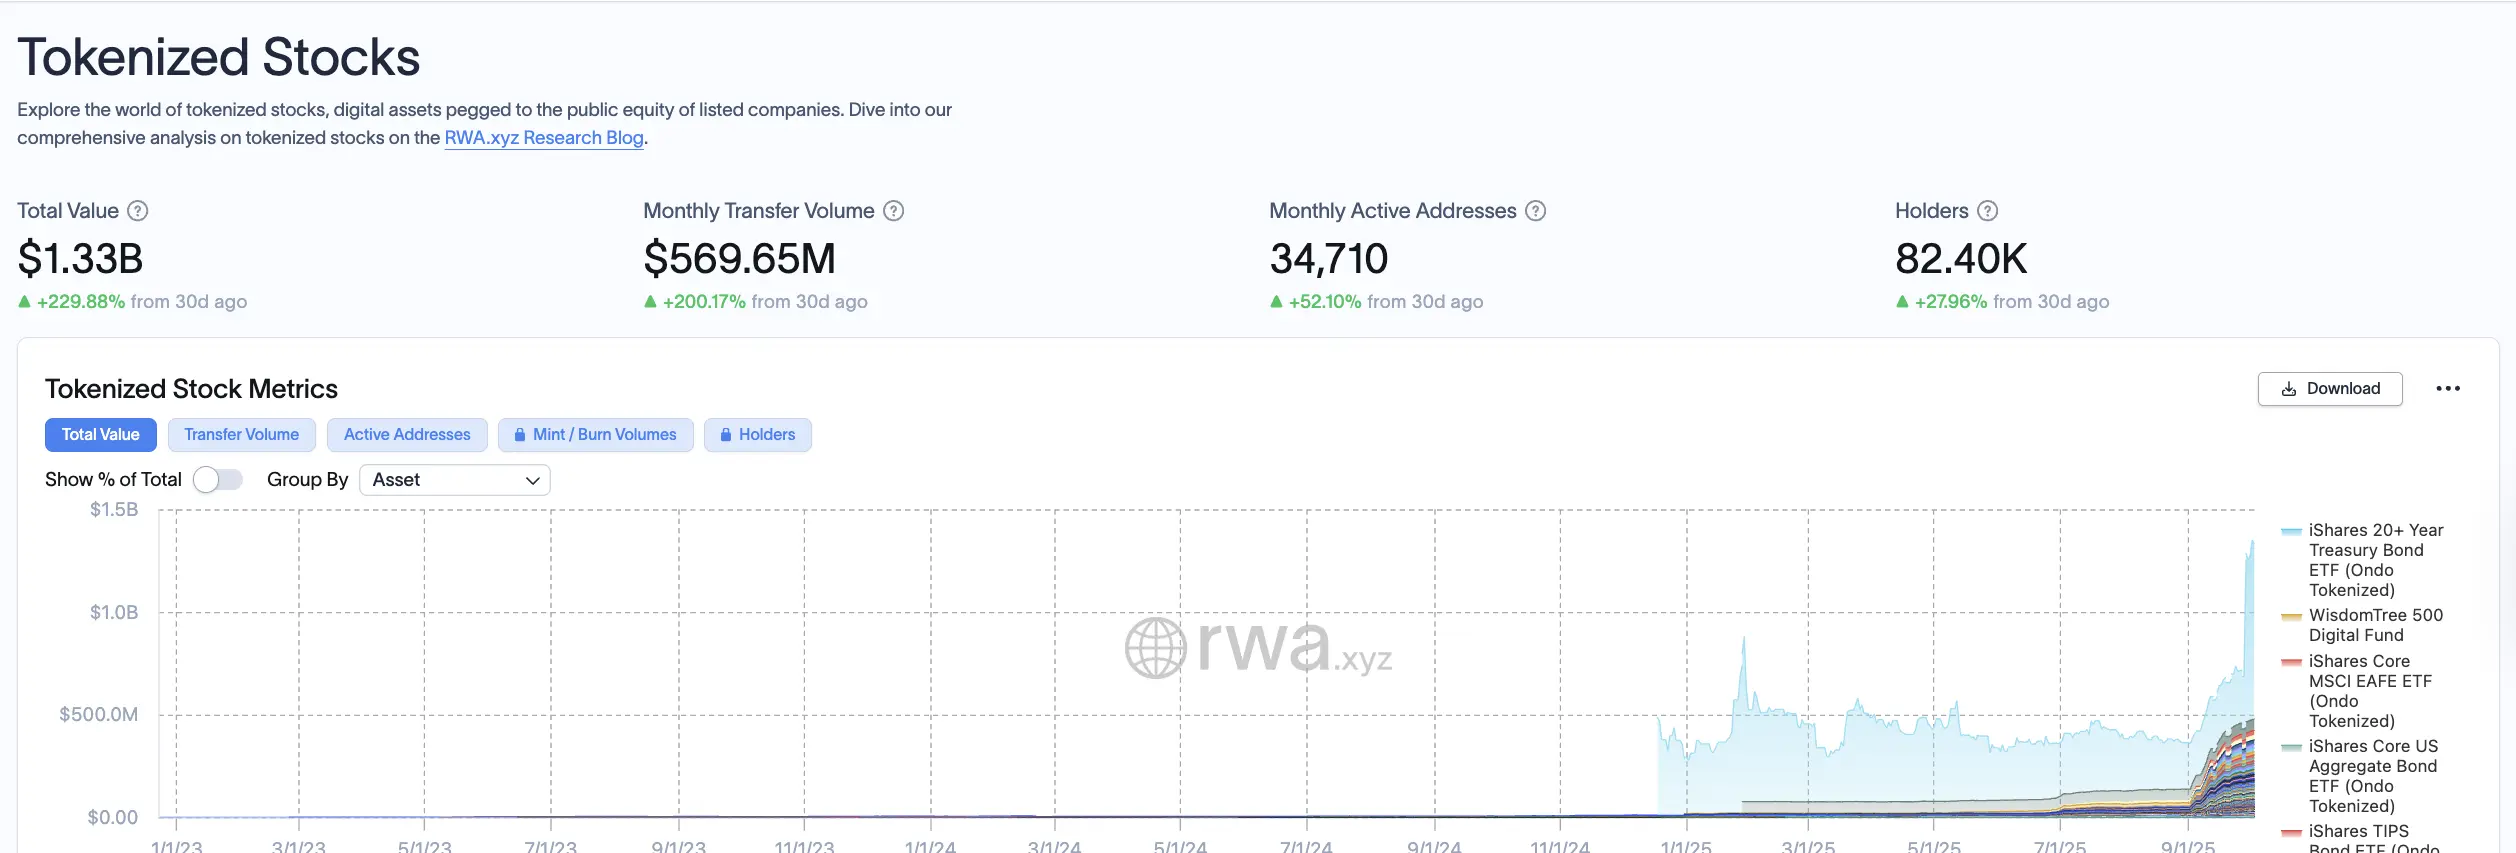Click the Holders help icon

(1988, 211)
